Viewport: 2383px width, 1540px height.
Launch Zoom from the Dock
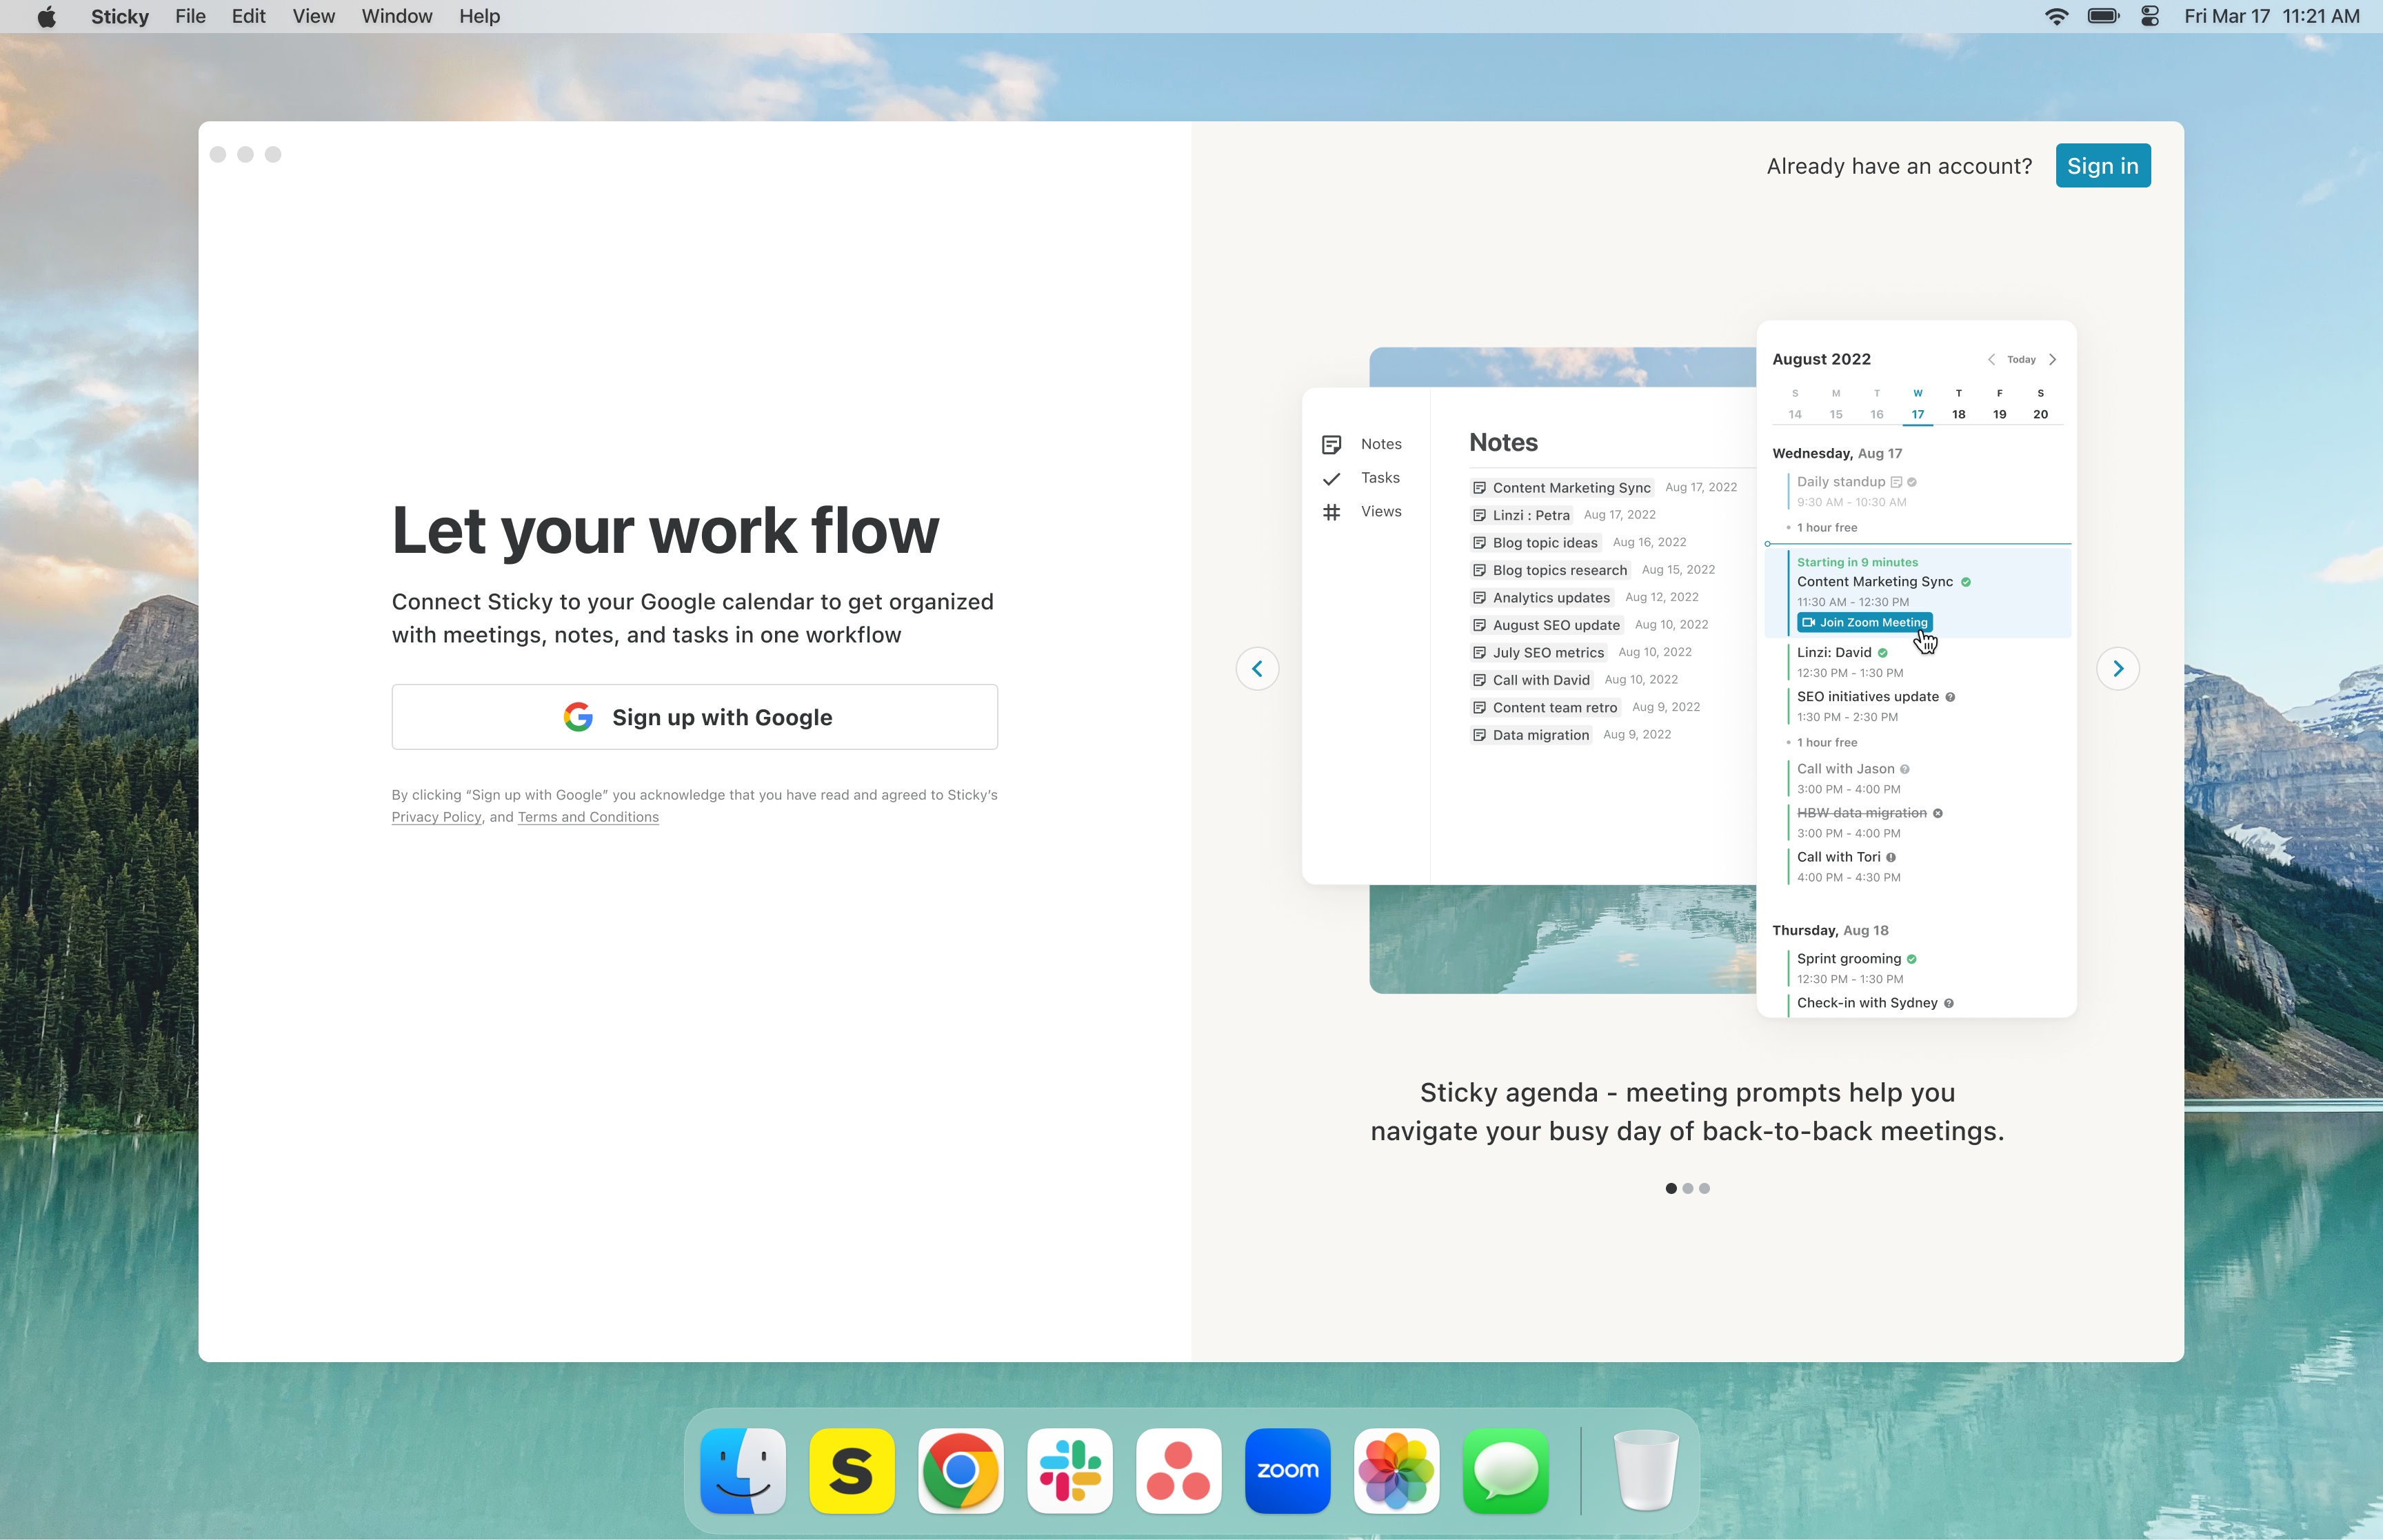click(1287, 1470)
